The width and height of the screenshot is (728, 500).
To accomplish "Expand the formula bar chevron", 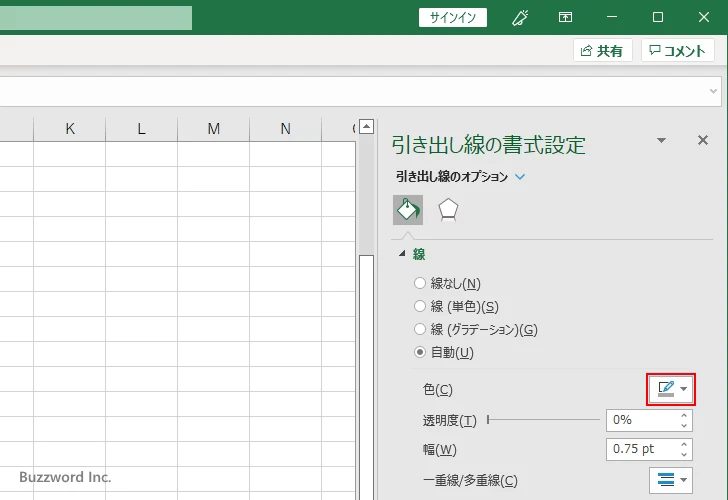I will [x=713, y=91].
